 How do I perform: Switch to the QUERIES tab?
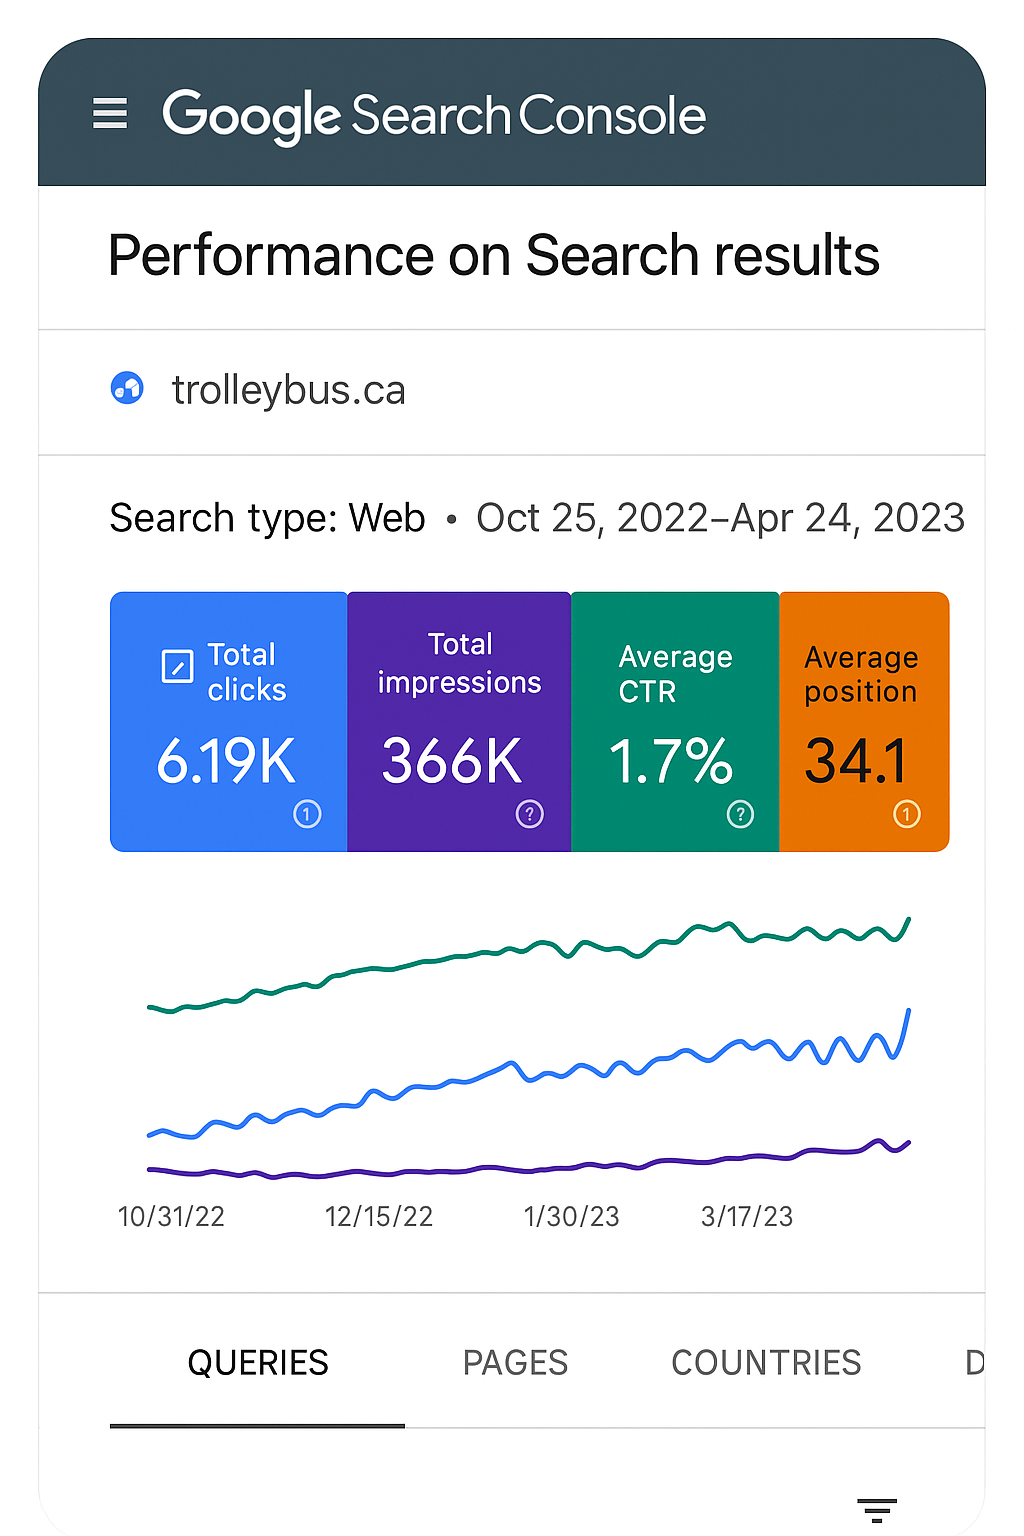[x=258, y=1363]
